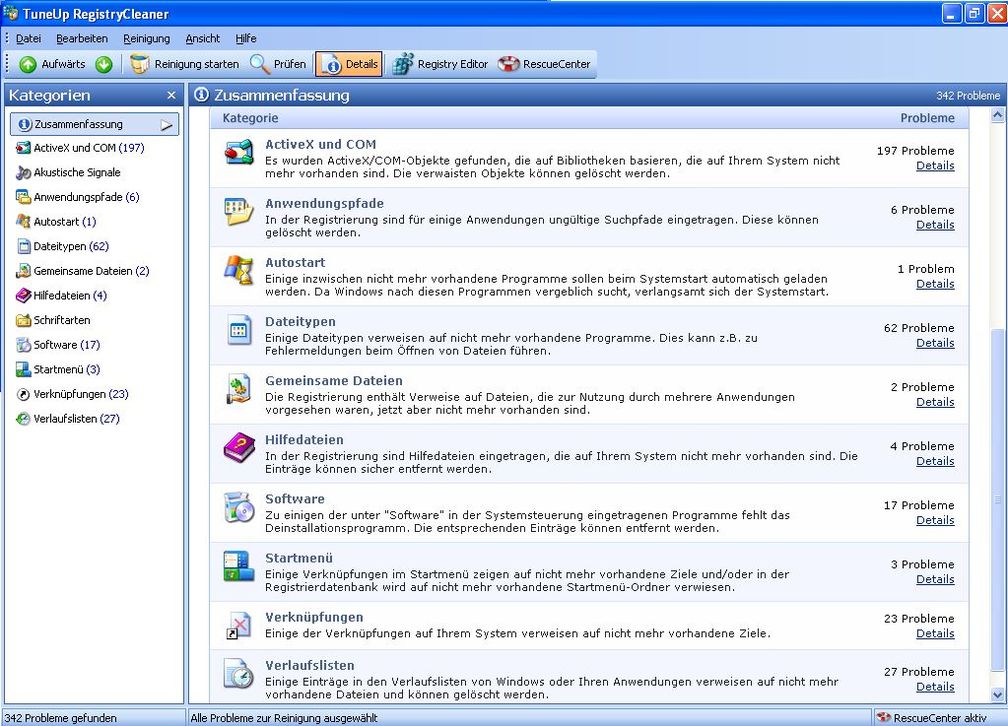This screenshot has width=1008, height=726.
Task: Open Details link for Gemeinsame Dateien
Action: pyautogui.click(x=935, y=403)
